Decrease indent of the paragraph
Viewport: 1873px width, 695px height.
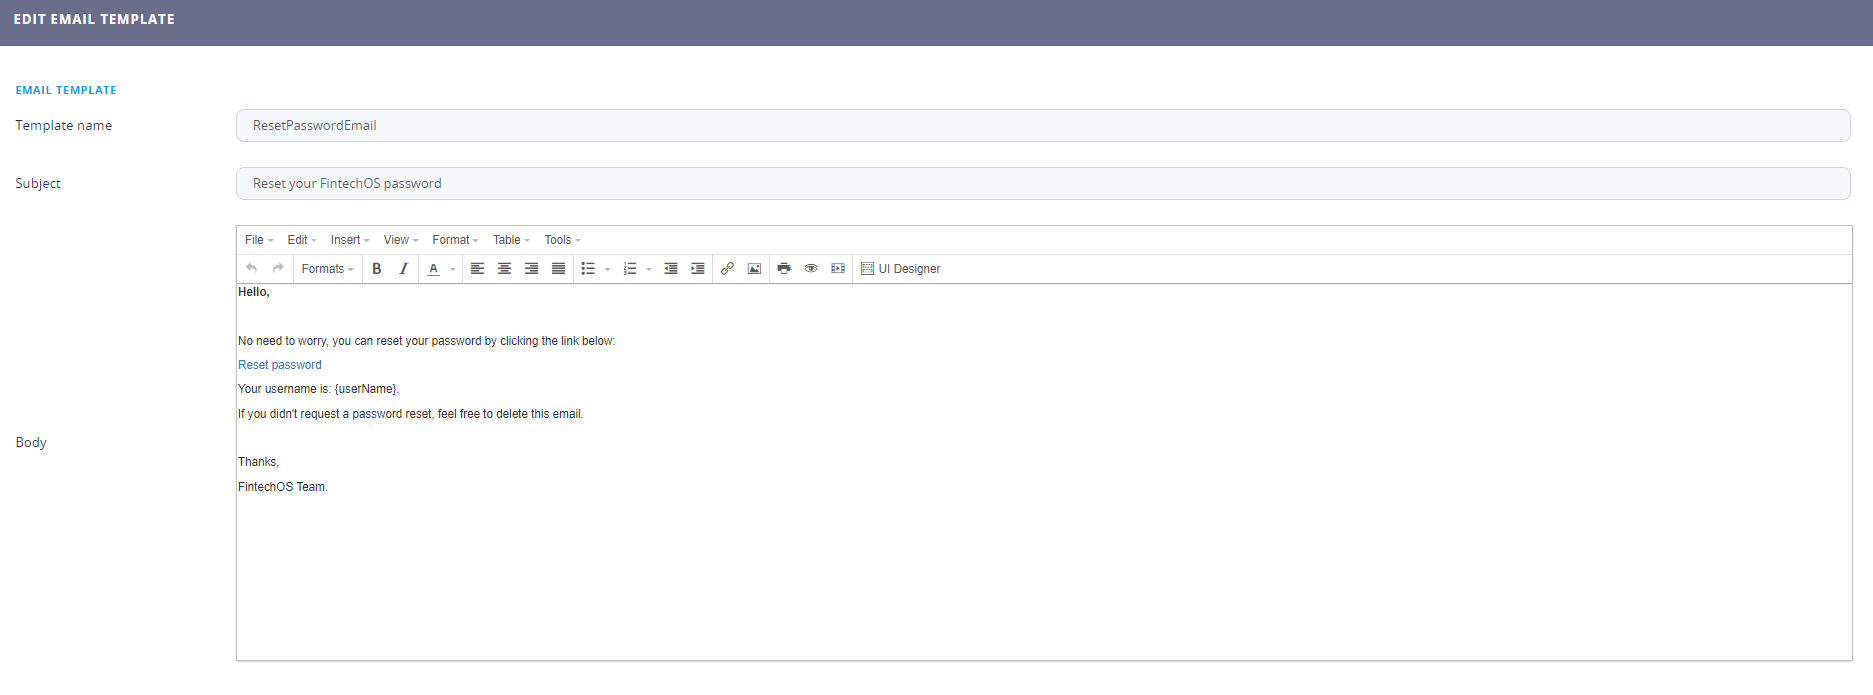(671, 268)
